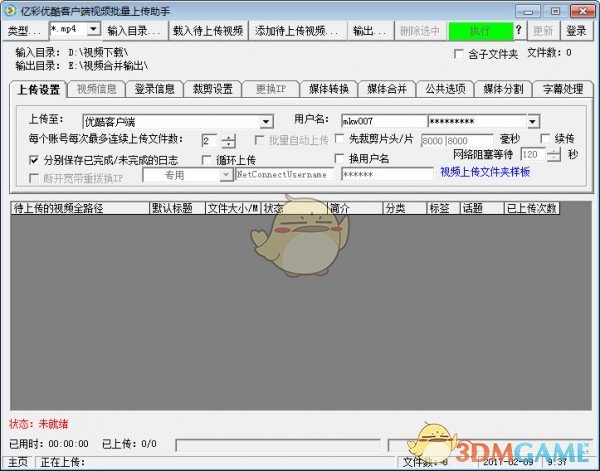Click the 输出 button

point(370,31)
